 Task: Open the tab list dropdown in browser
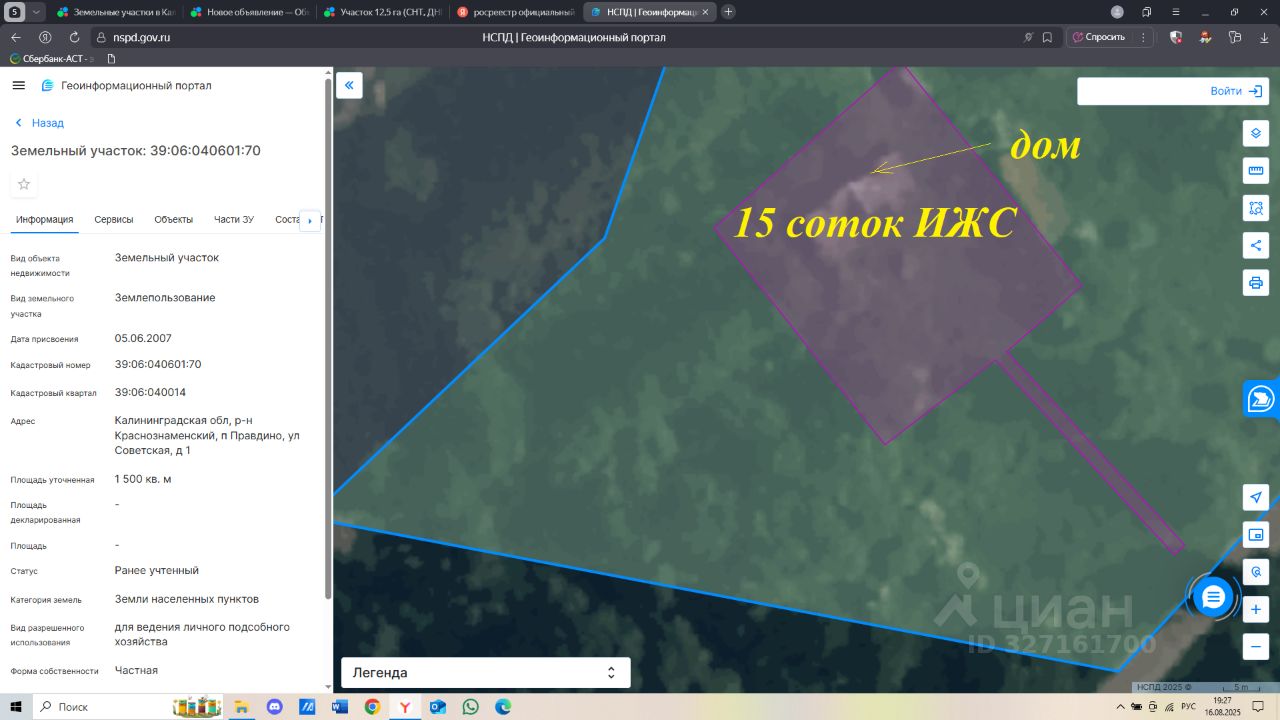pos(37,12)
